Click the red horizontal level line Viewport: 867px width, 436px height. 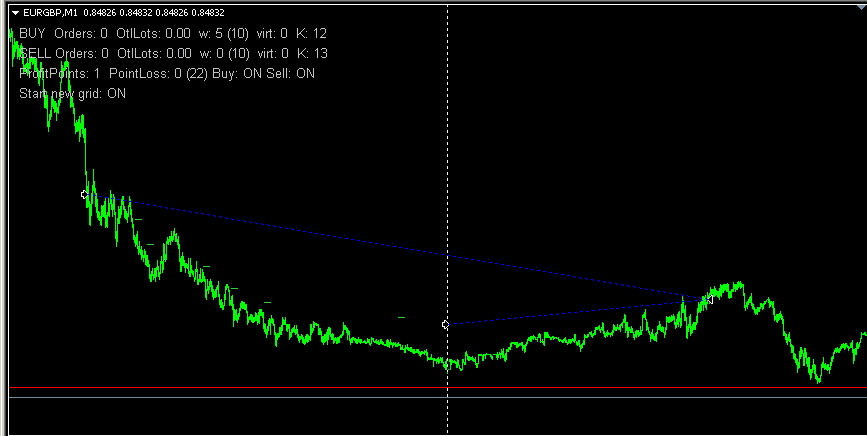click(x=437, y=387)
